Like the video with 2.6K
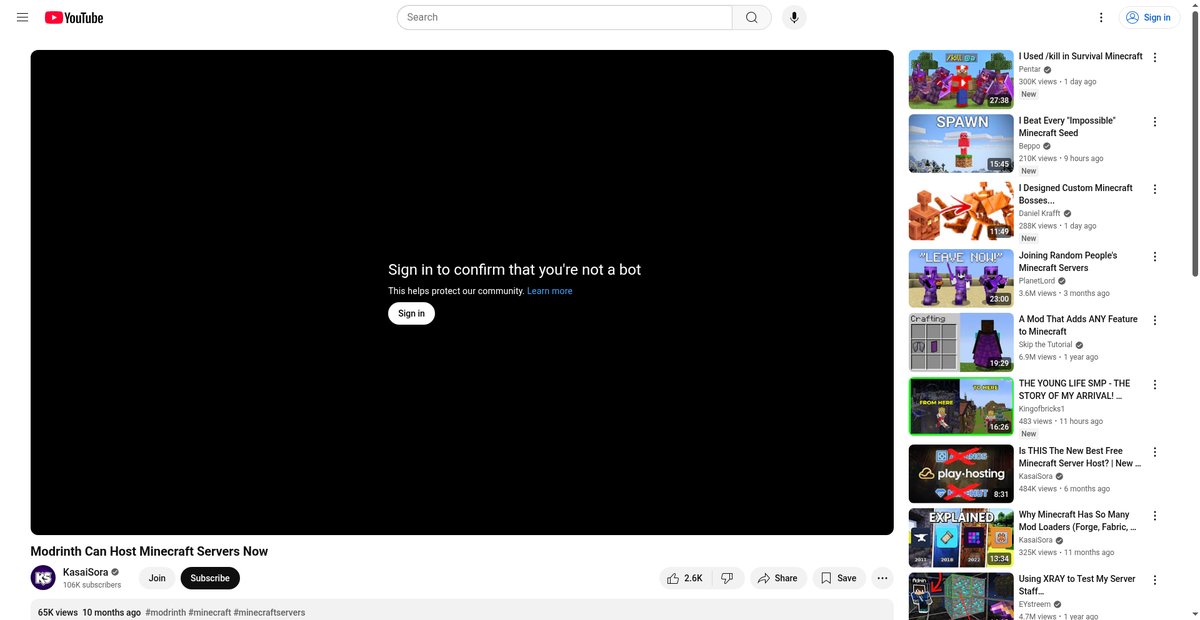Screen dimensions: 1200x620 tap(685, 578)
